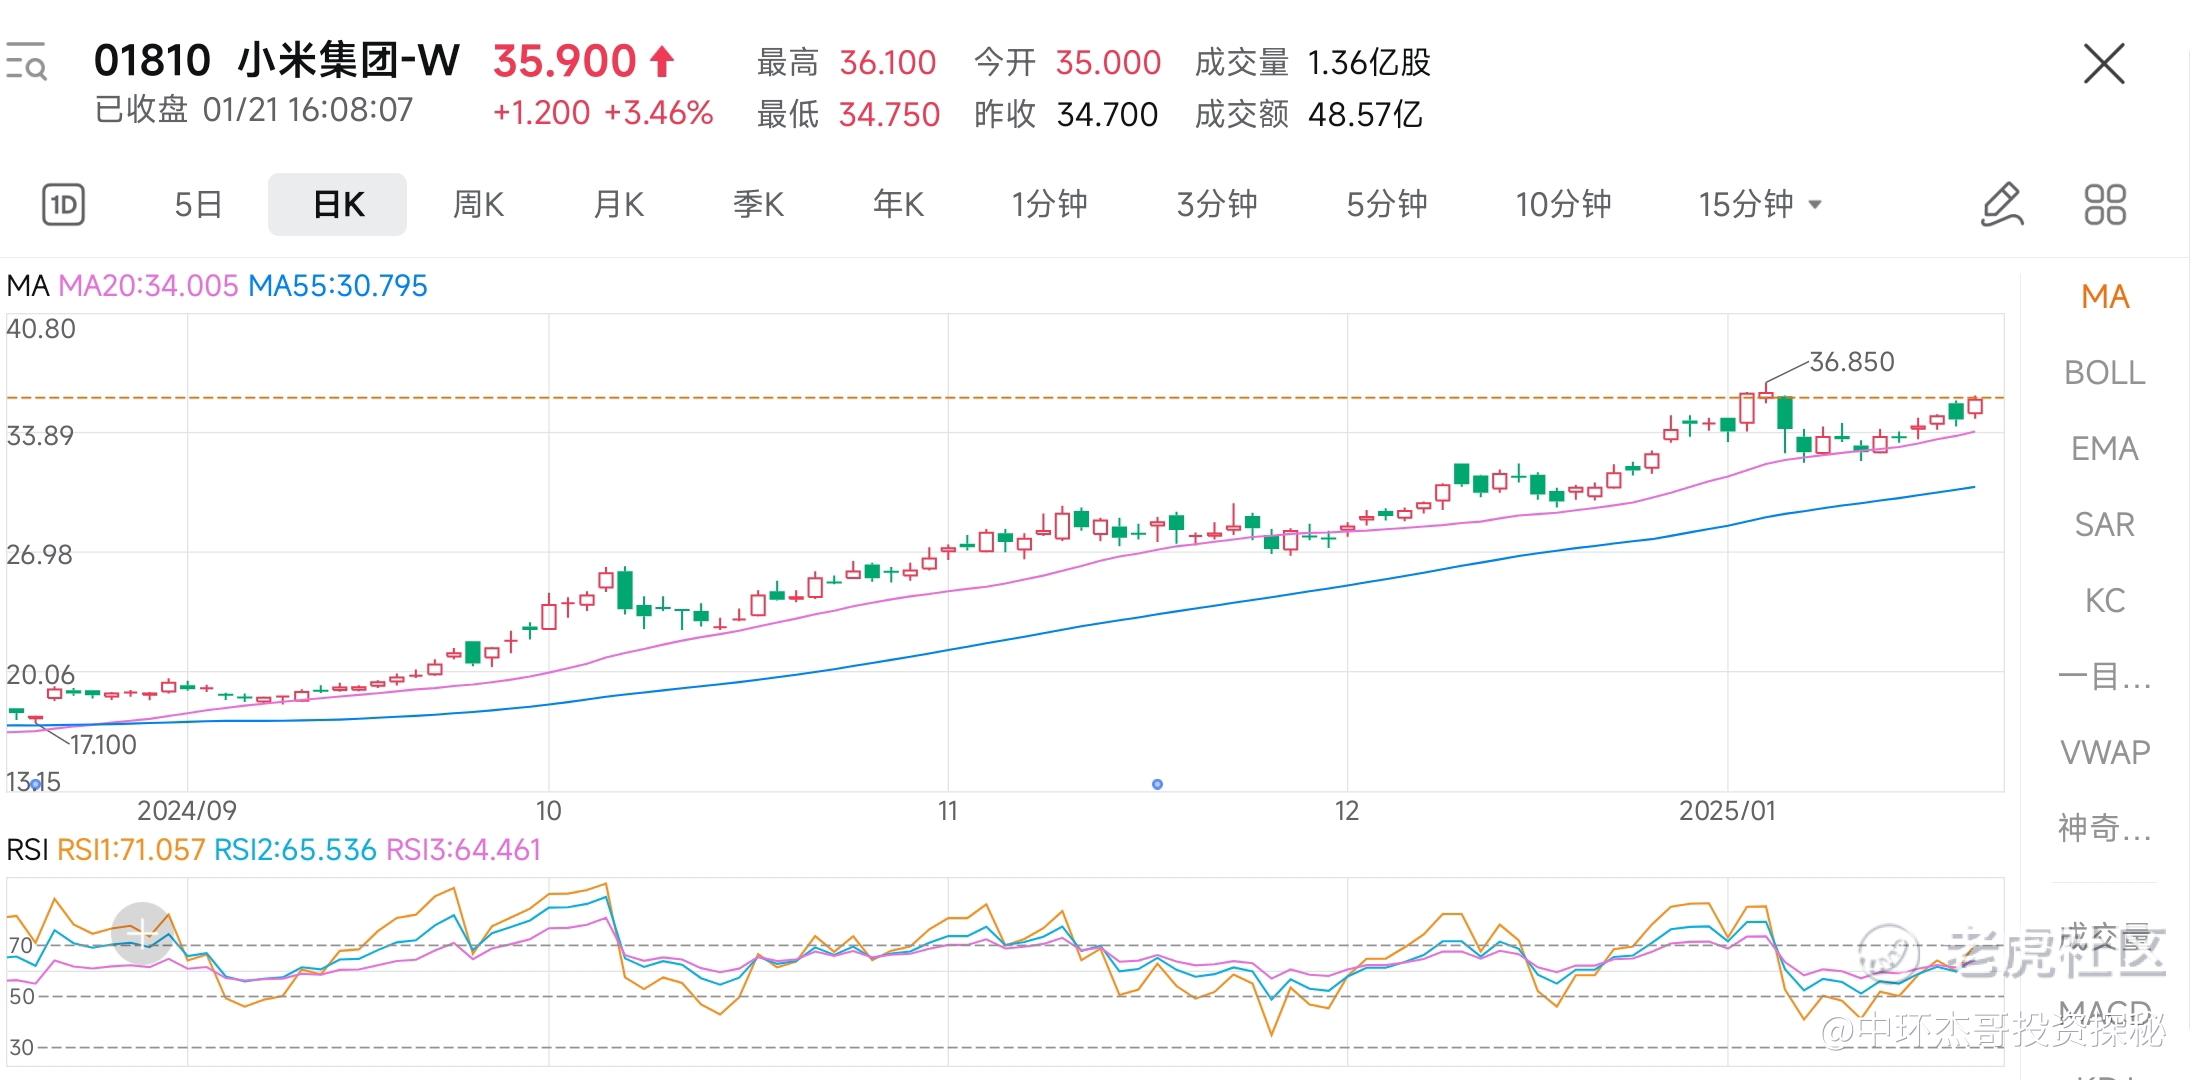Click the gray crosshair circle on RSI panel
2210x1080 pixels.
[x=142, y=933]
